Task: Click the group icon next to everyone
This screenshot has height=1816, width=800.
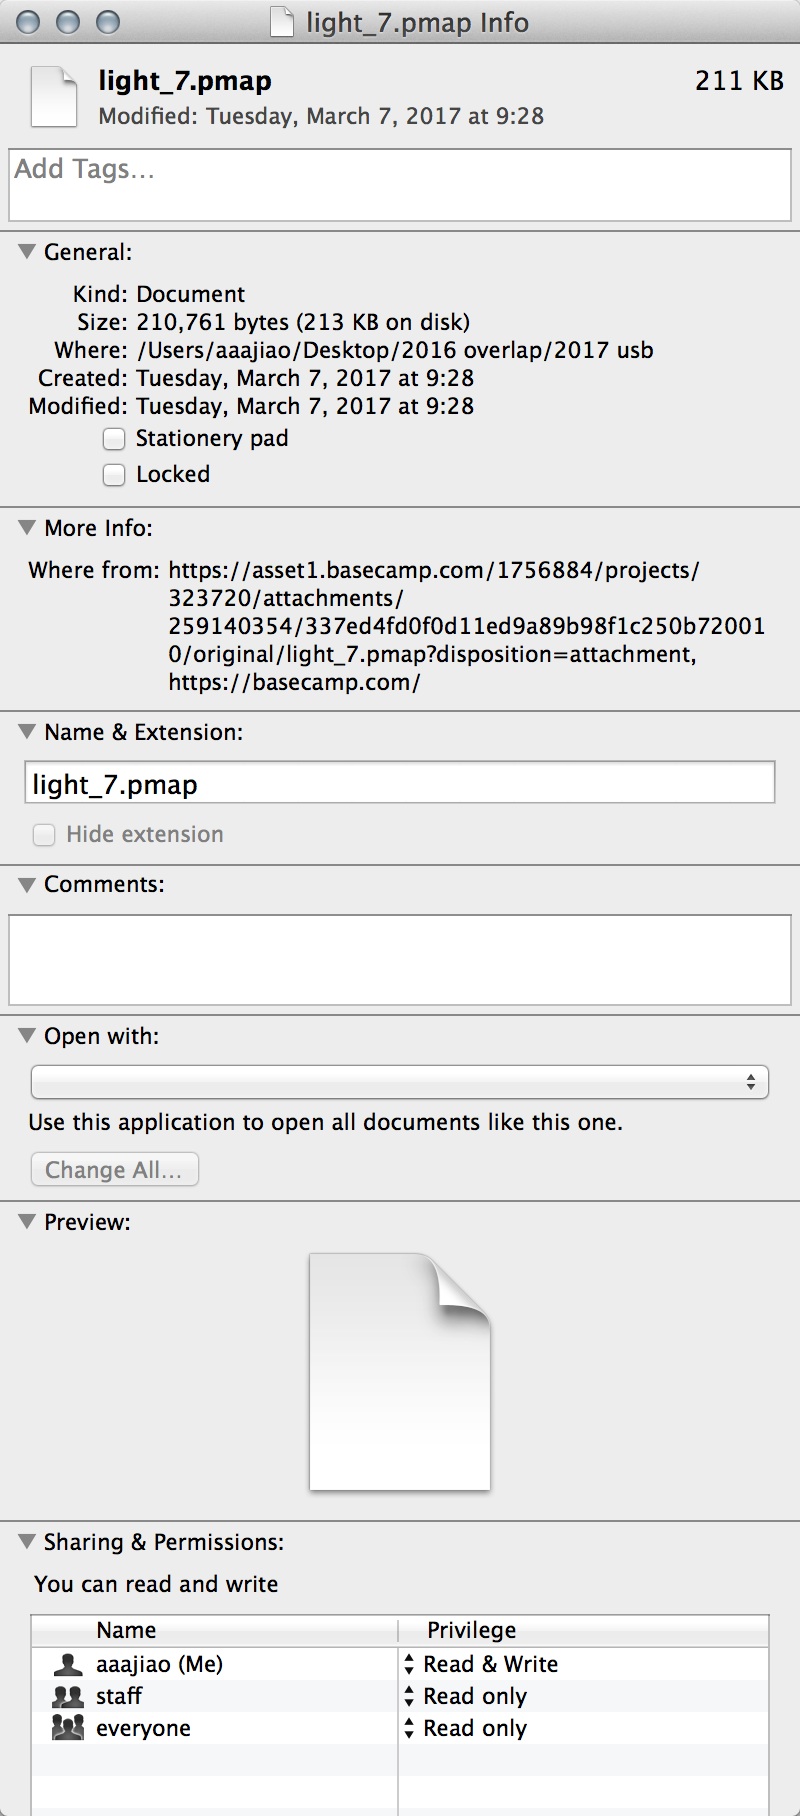Action: [66, 1727]
